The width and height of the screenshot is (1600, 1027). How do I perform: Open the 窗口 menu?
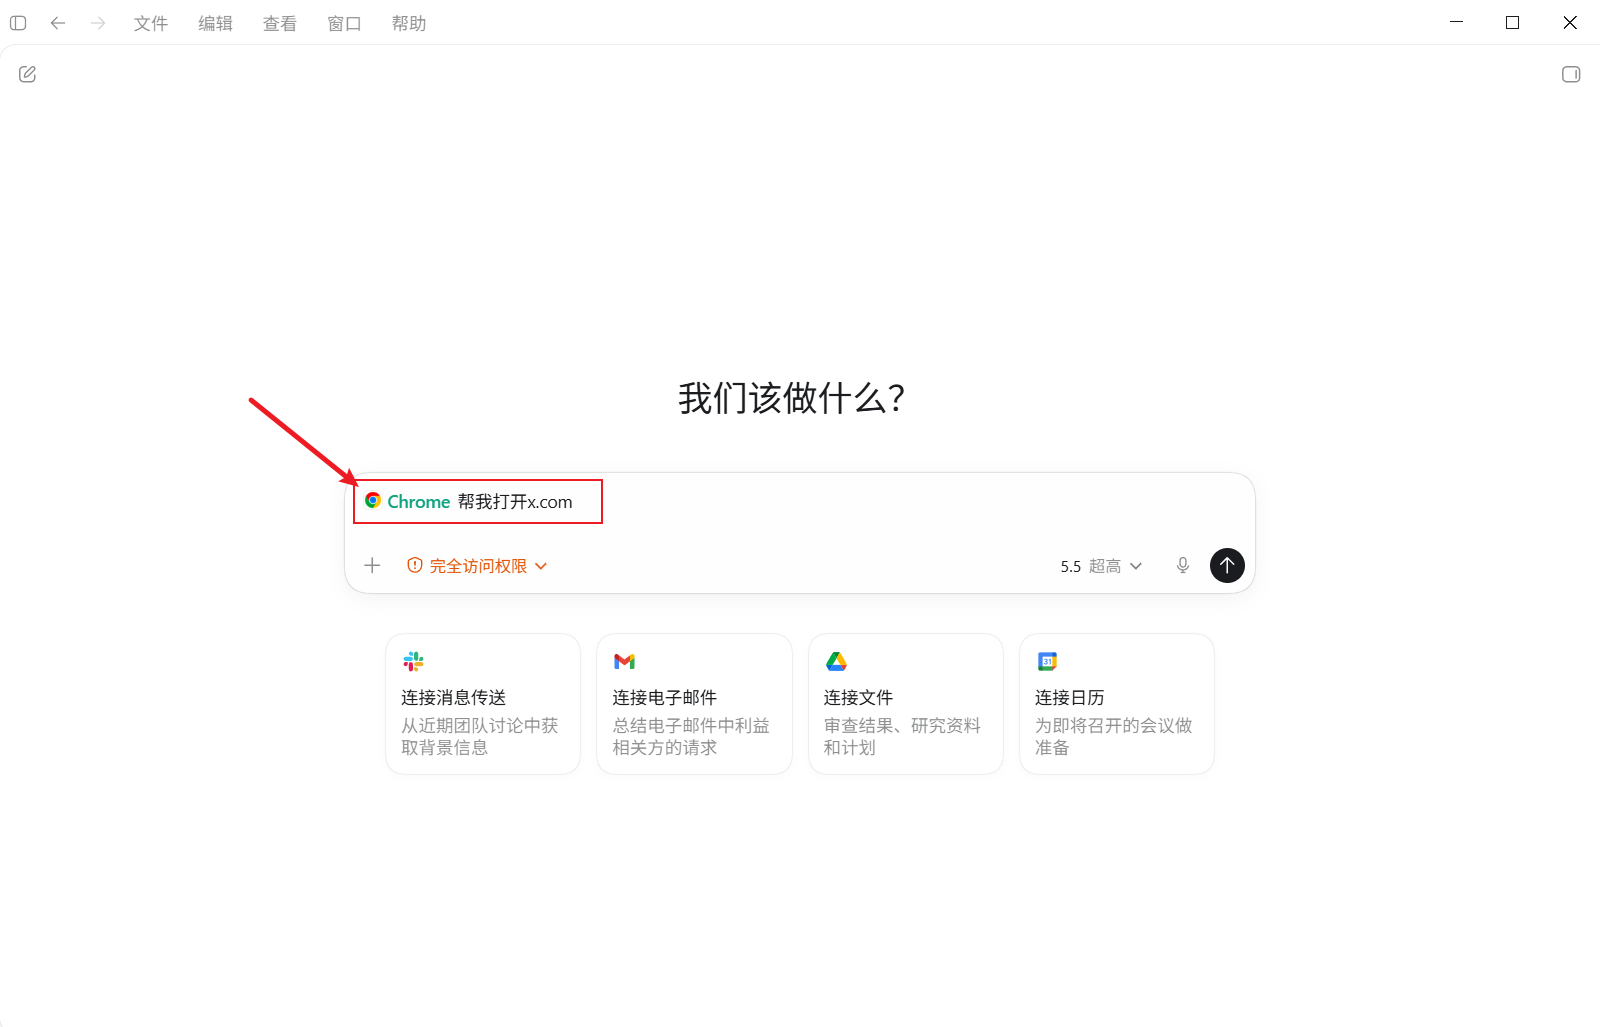click(344, 23)
